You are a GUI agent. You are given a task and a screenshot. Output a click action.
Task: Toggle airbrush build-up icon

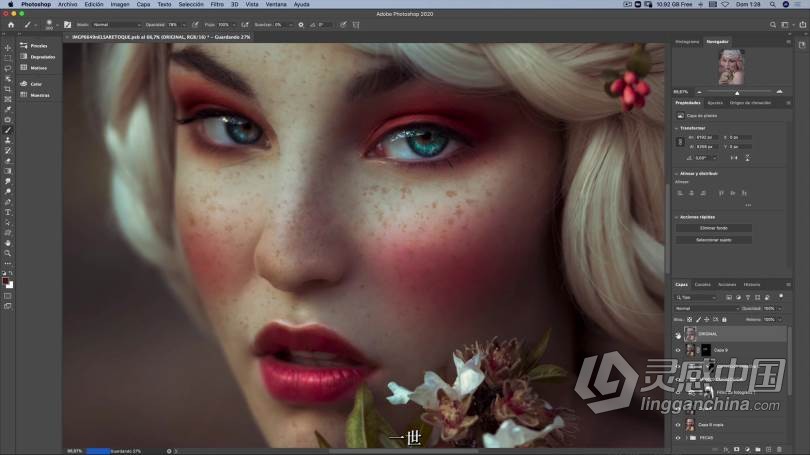point(245,25)
